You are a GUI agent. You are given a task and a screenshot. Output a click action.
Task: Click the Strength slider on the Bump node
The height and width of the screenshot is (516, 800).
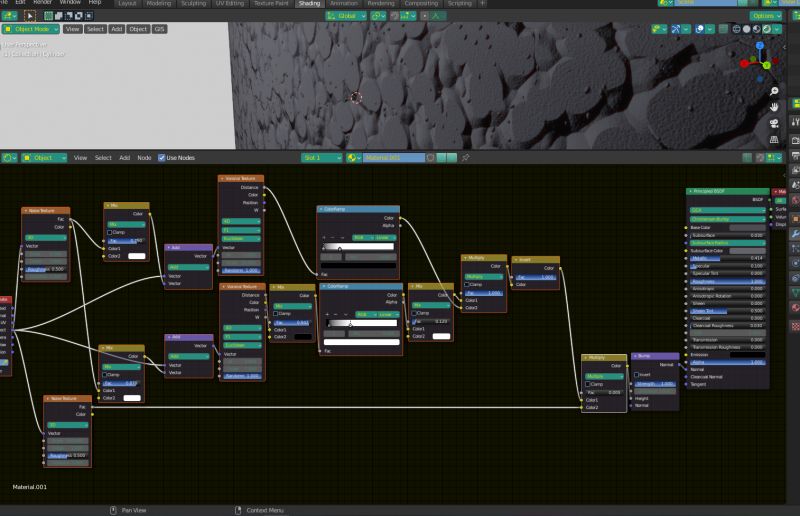655,384
